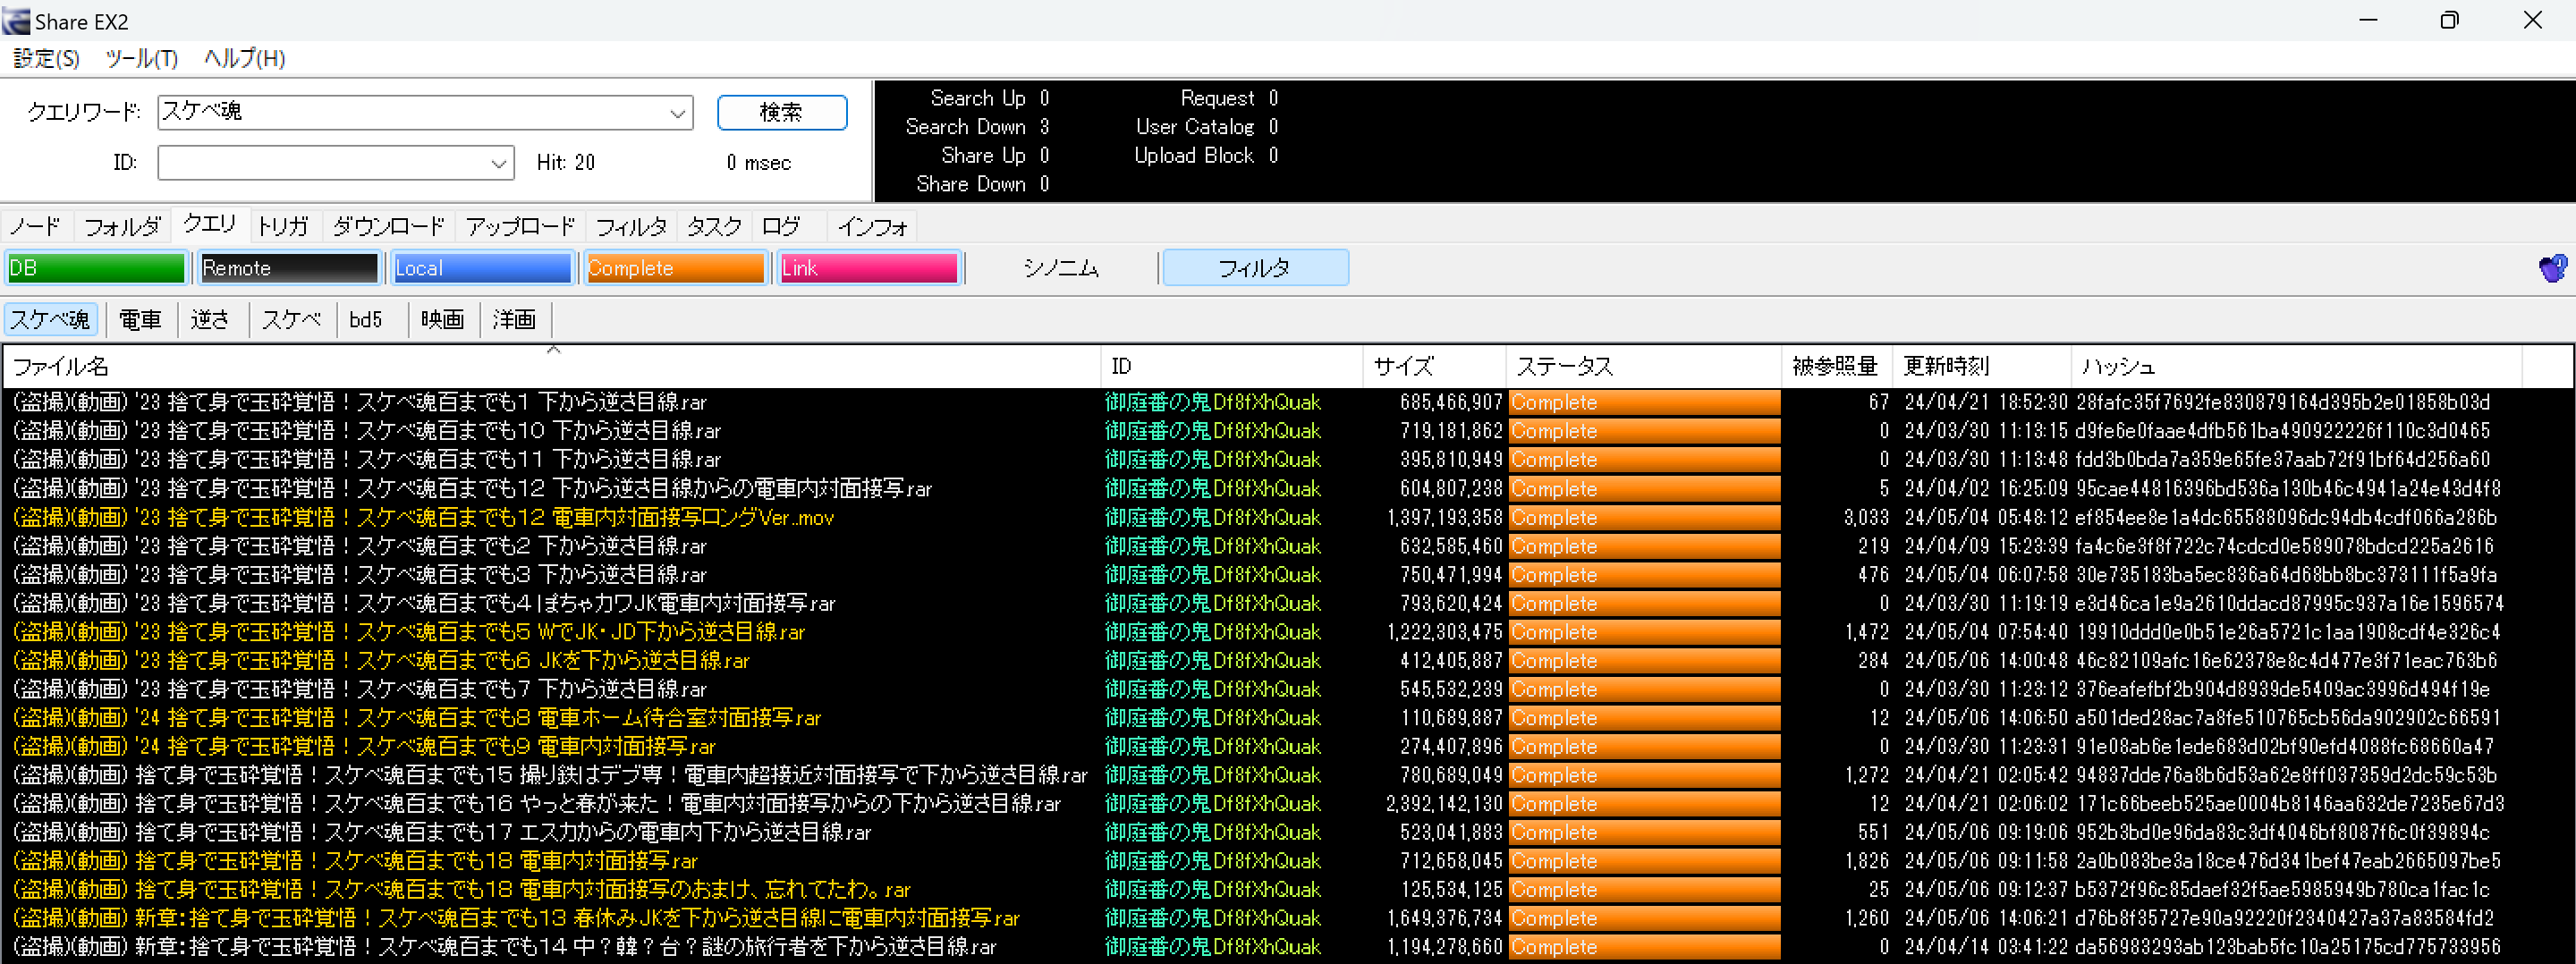This screenshot has height=964, width=2576.
Task: Click the orange Complete filter swatch
Action: tap(675, 268)
